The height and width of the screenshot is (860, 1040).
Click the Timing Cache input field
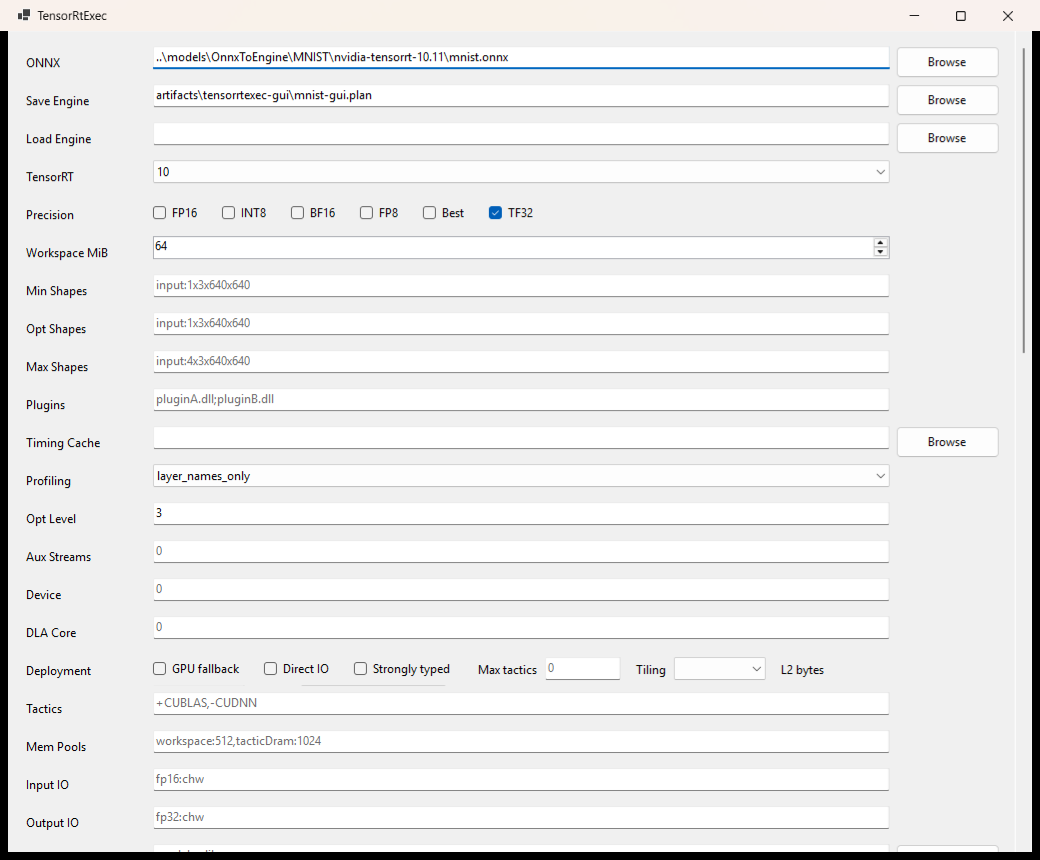click(x=521, y=438)
